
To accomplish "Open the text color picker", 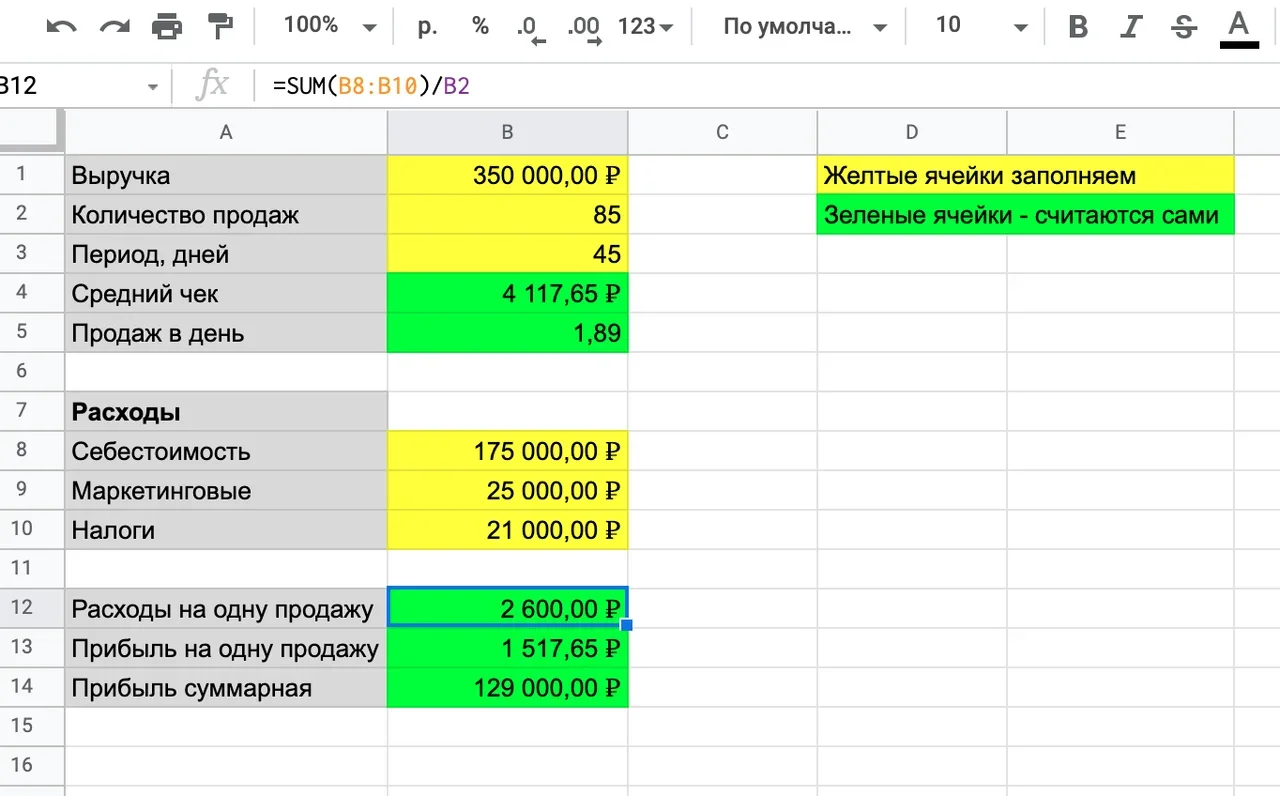I will click(x=1239, y=27).
